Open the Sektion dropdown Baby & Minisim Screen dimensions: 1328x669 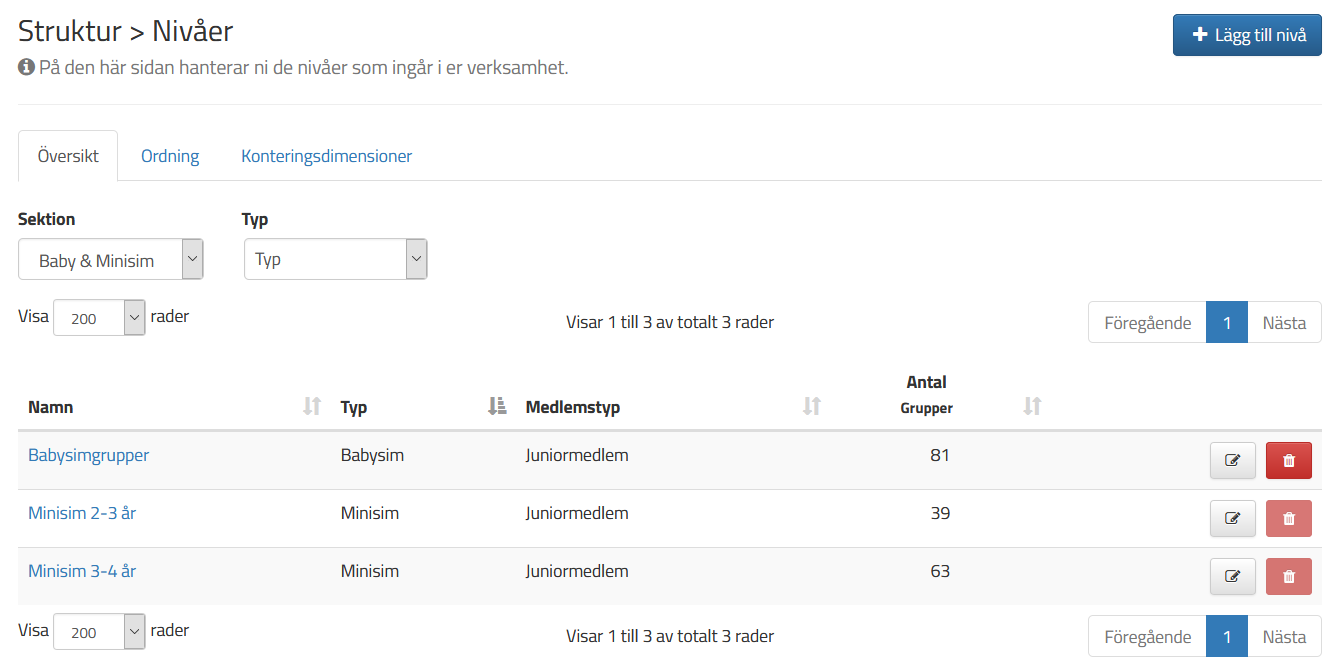[x=110, y=260]
